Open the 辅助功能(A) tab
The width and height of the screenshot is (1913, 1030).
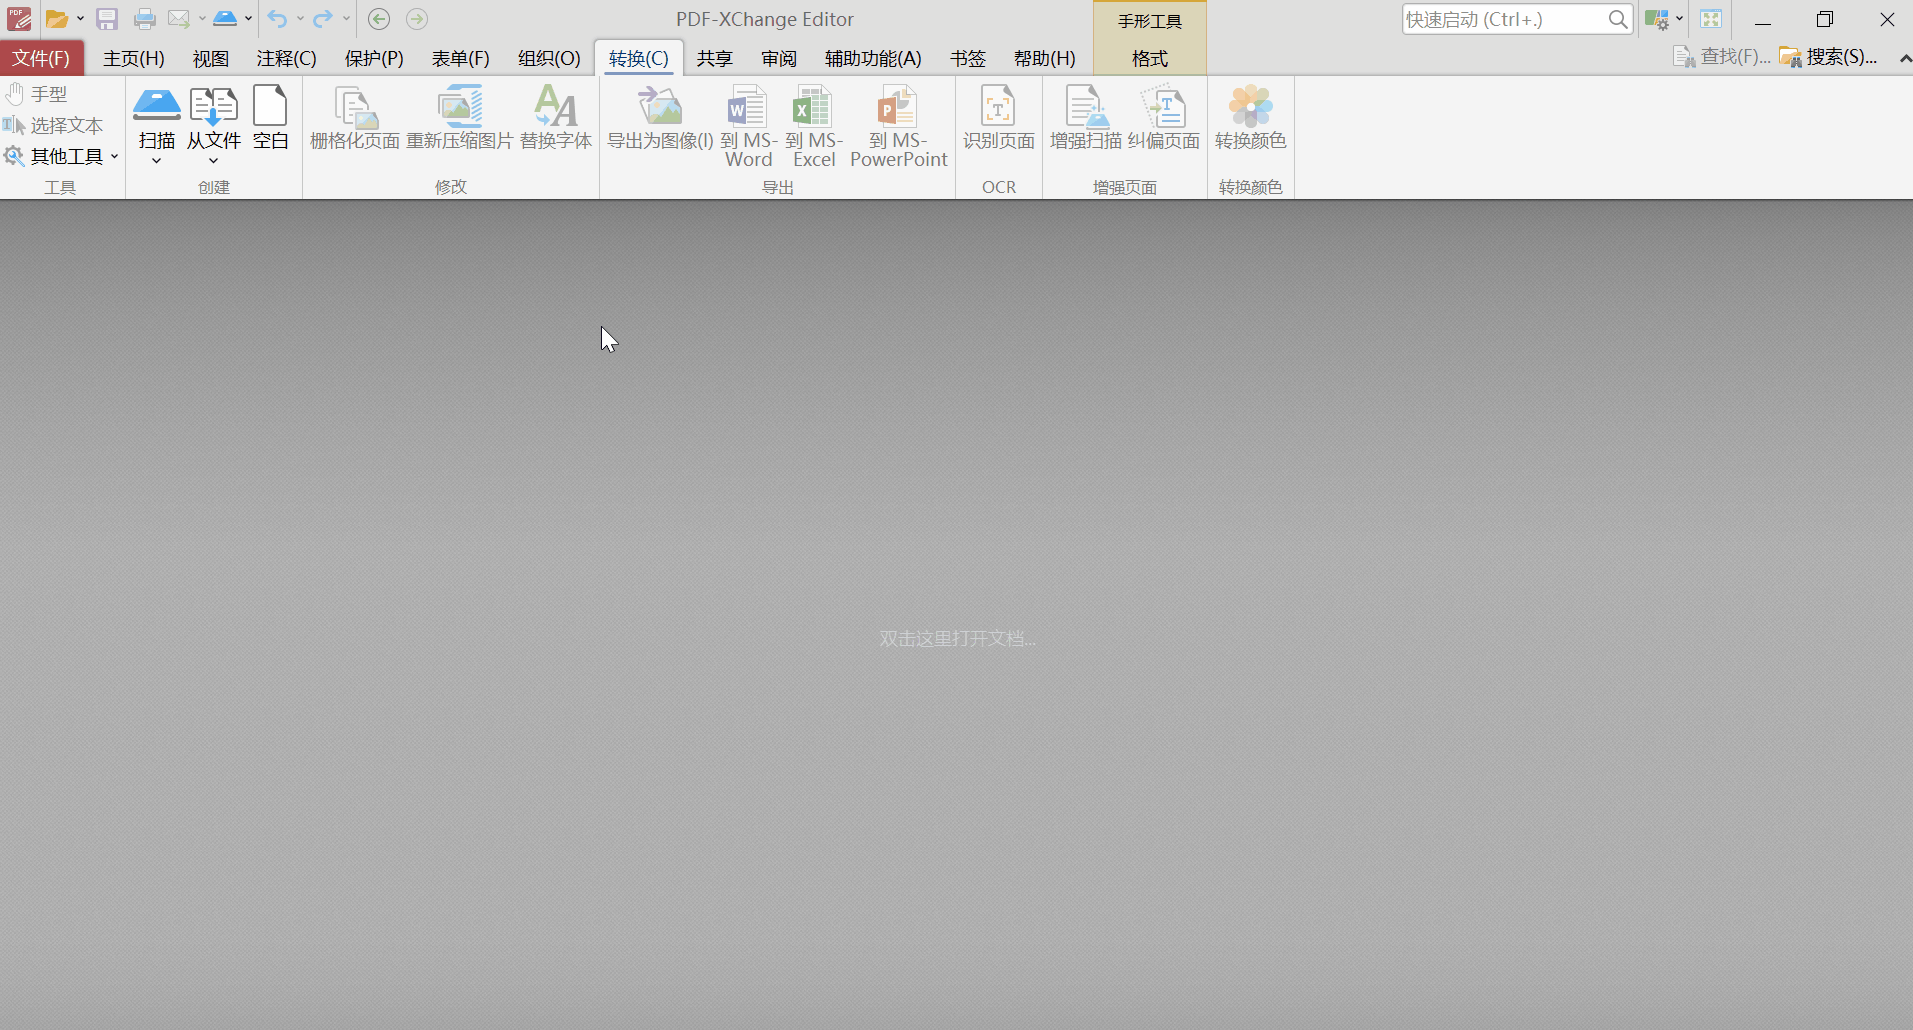pos(873,58)
